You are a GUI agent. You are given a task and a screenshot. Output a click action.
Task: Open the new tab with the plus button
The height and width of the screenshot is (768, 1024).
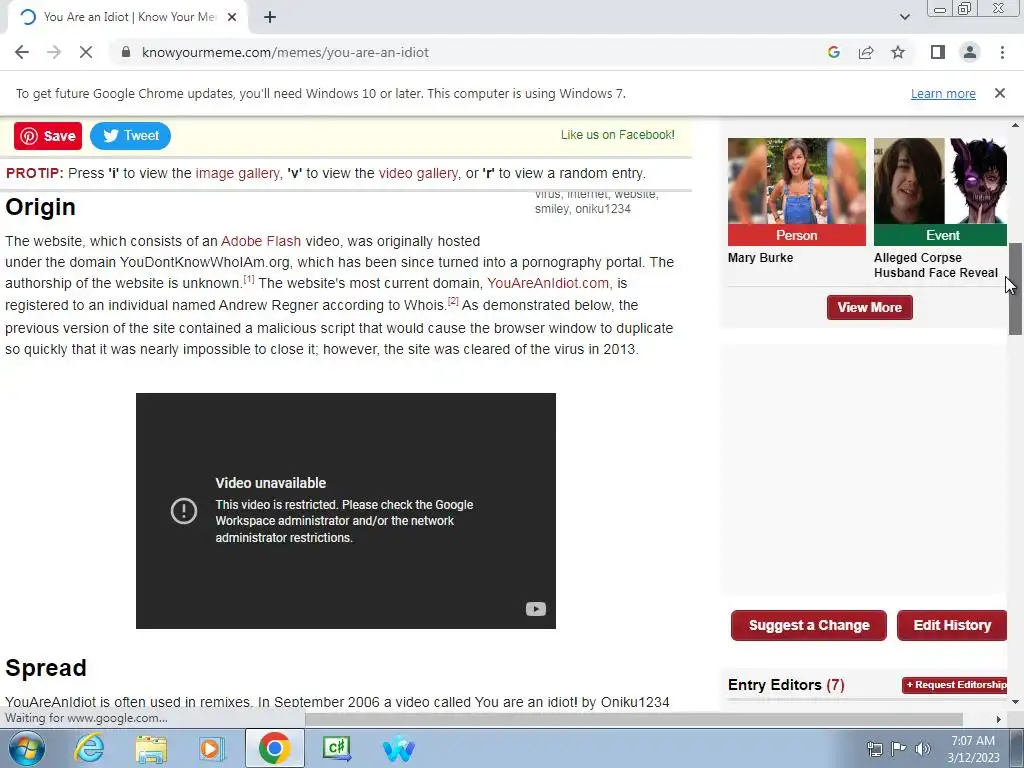(x=270, y=17)
